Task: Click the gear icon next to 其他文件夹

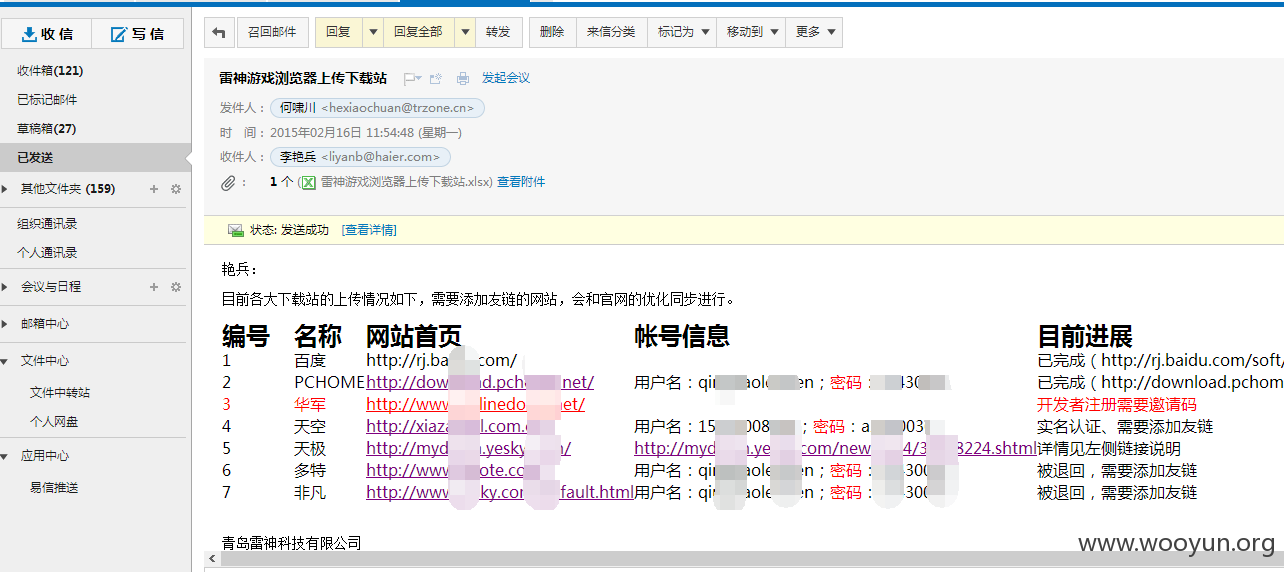Action: [176, 189]
